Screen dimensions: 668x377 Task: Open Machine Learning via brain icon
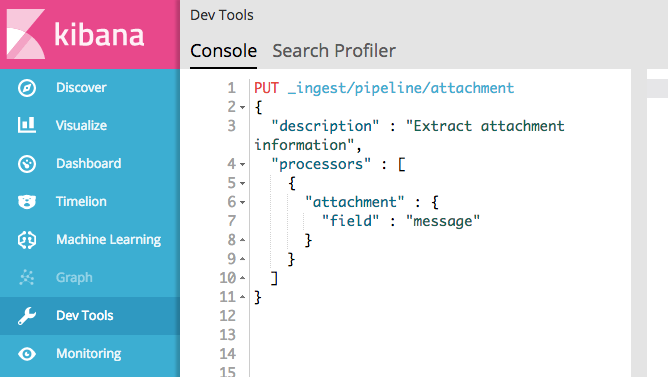pos(27,239)
